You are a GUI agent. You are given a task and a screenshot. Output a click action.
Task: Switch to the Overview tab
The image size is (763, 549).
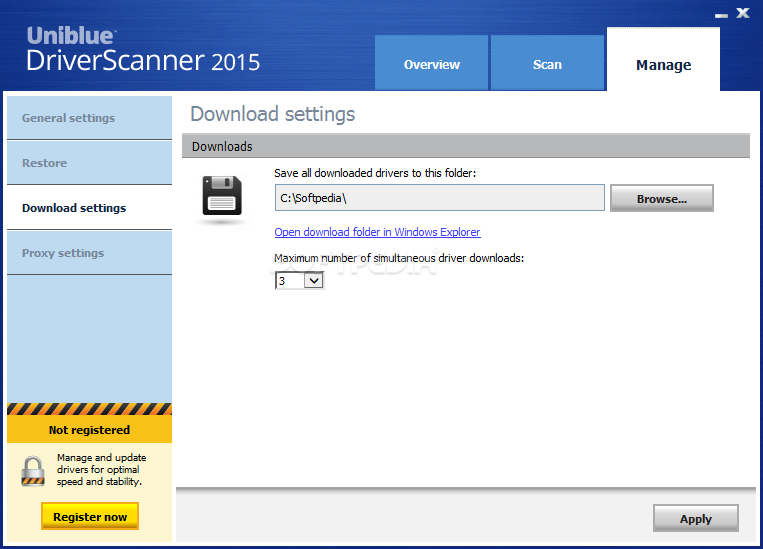coord(432,63)
